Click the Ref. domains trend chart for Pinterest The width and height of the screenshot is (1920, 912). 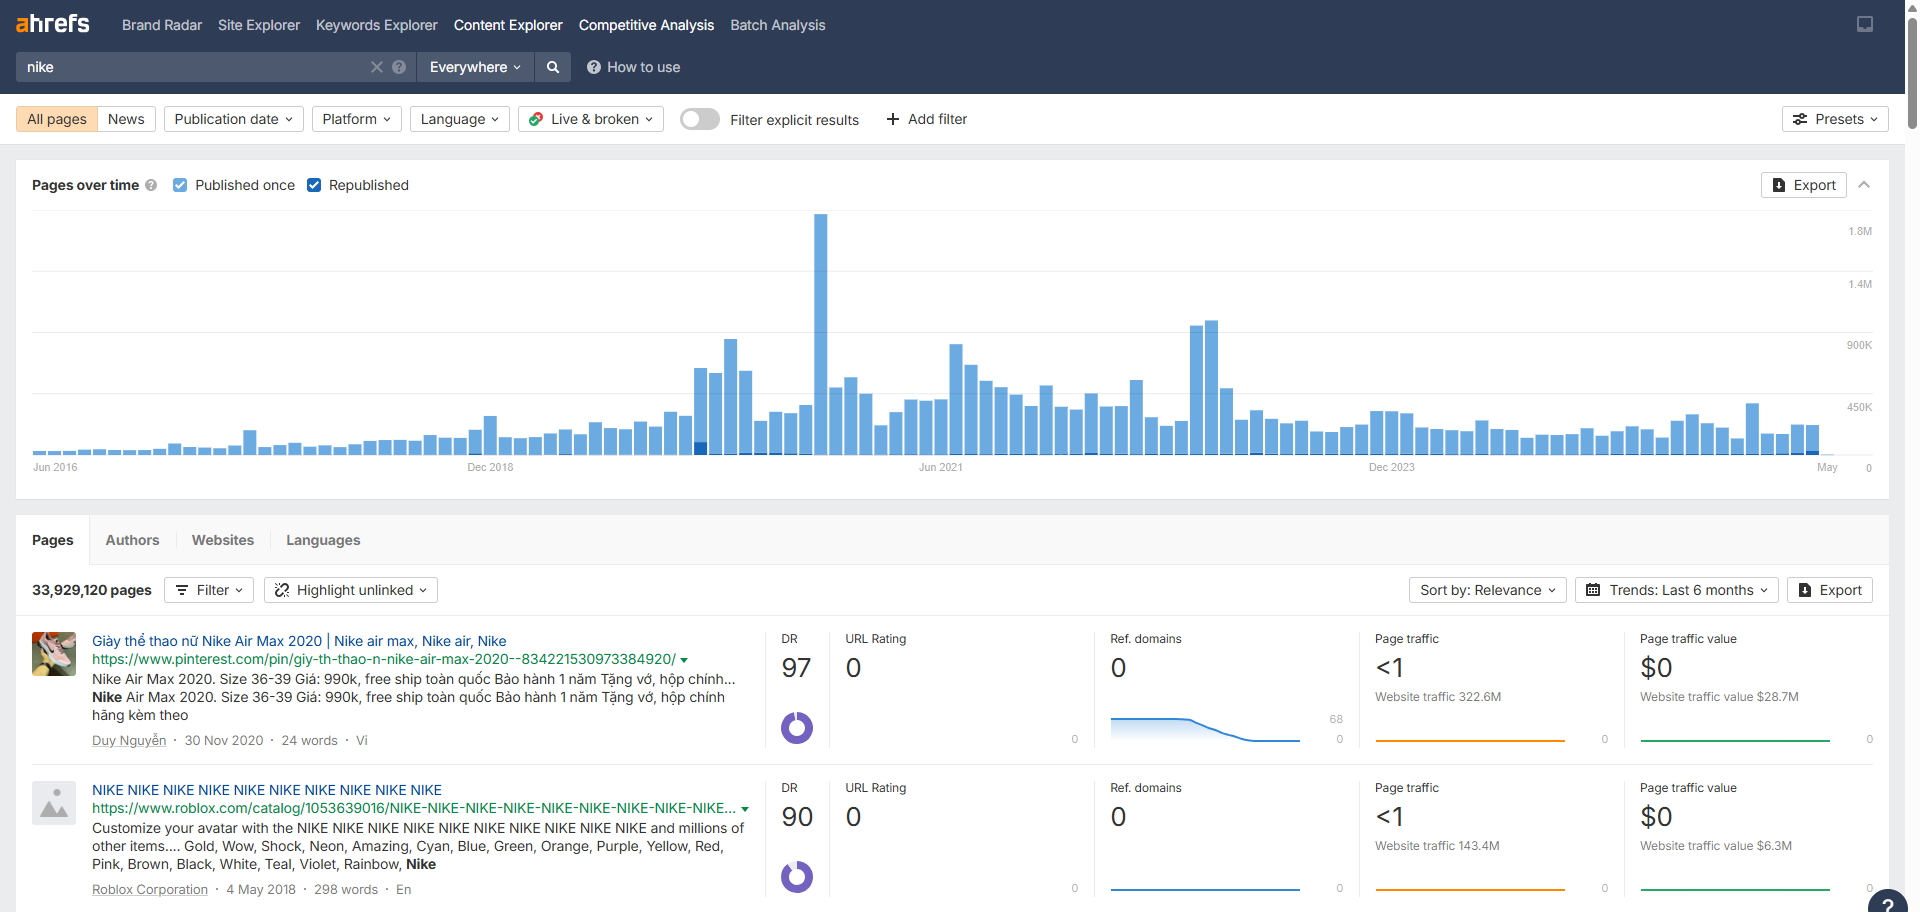pos(1205,729)
